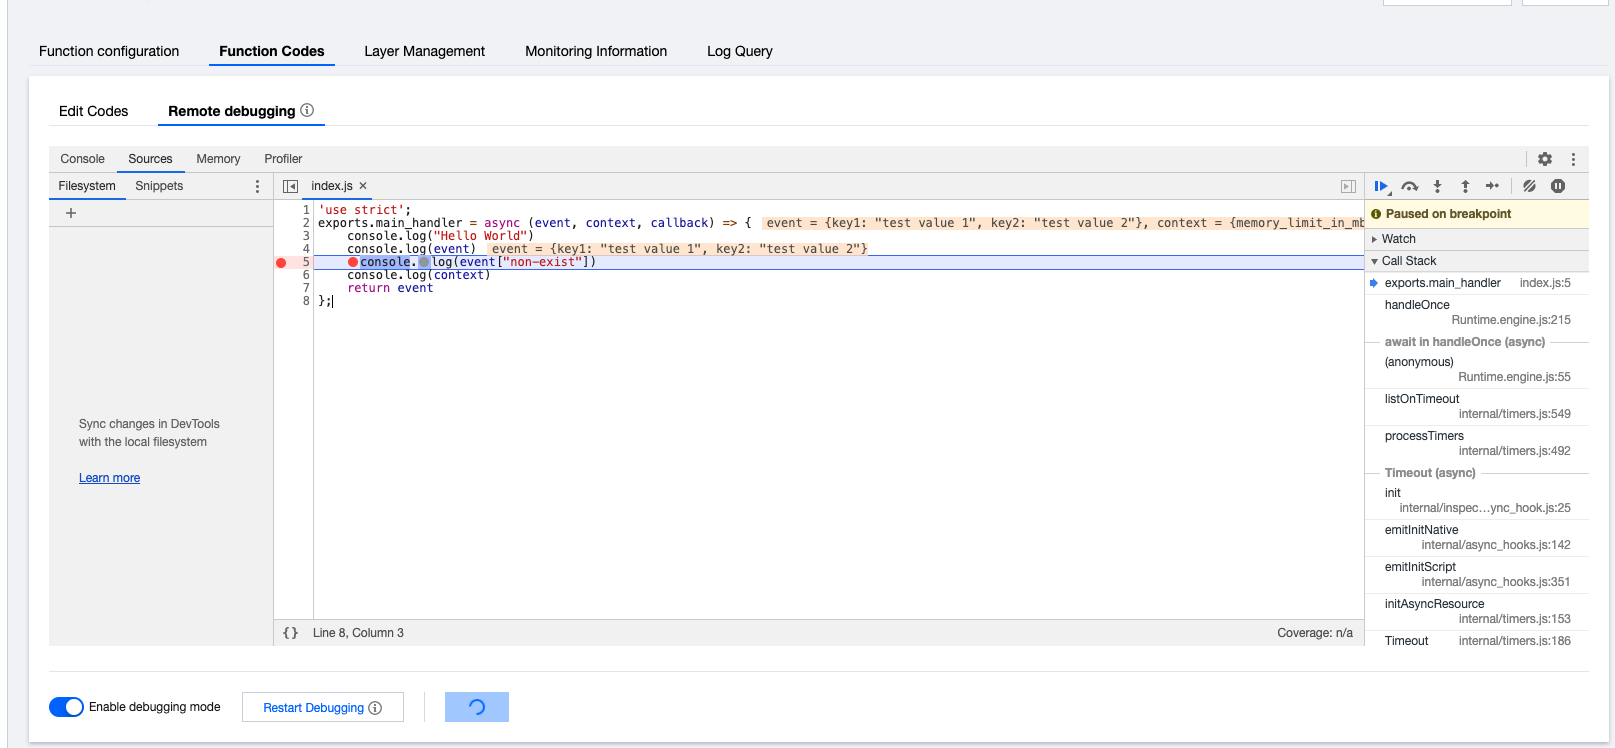Toggle pause on exceptions
Image resolution: width=1615 pixels, height=748 pixels.
click(1558, 186)
